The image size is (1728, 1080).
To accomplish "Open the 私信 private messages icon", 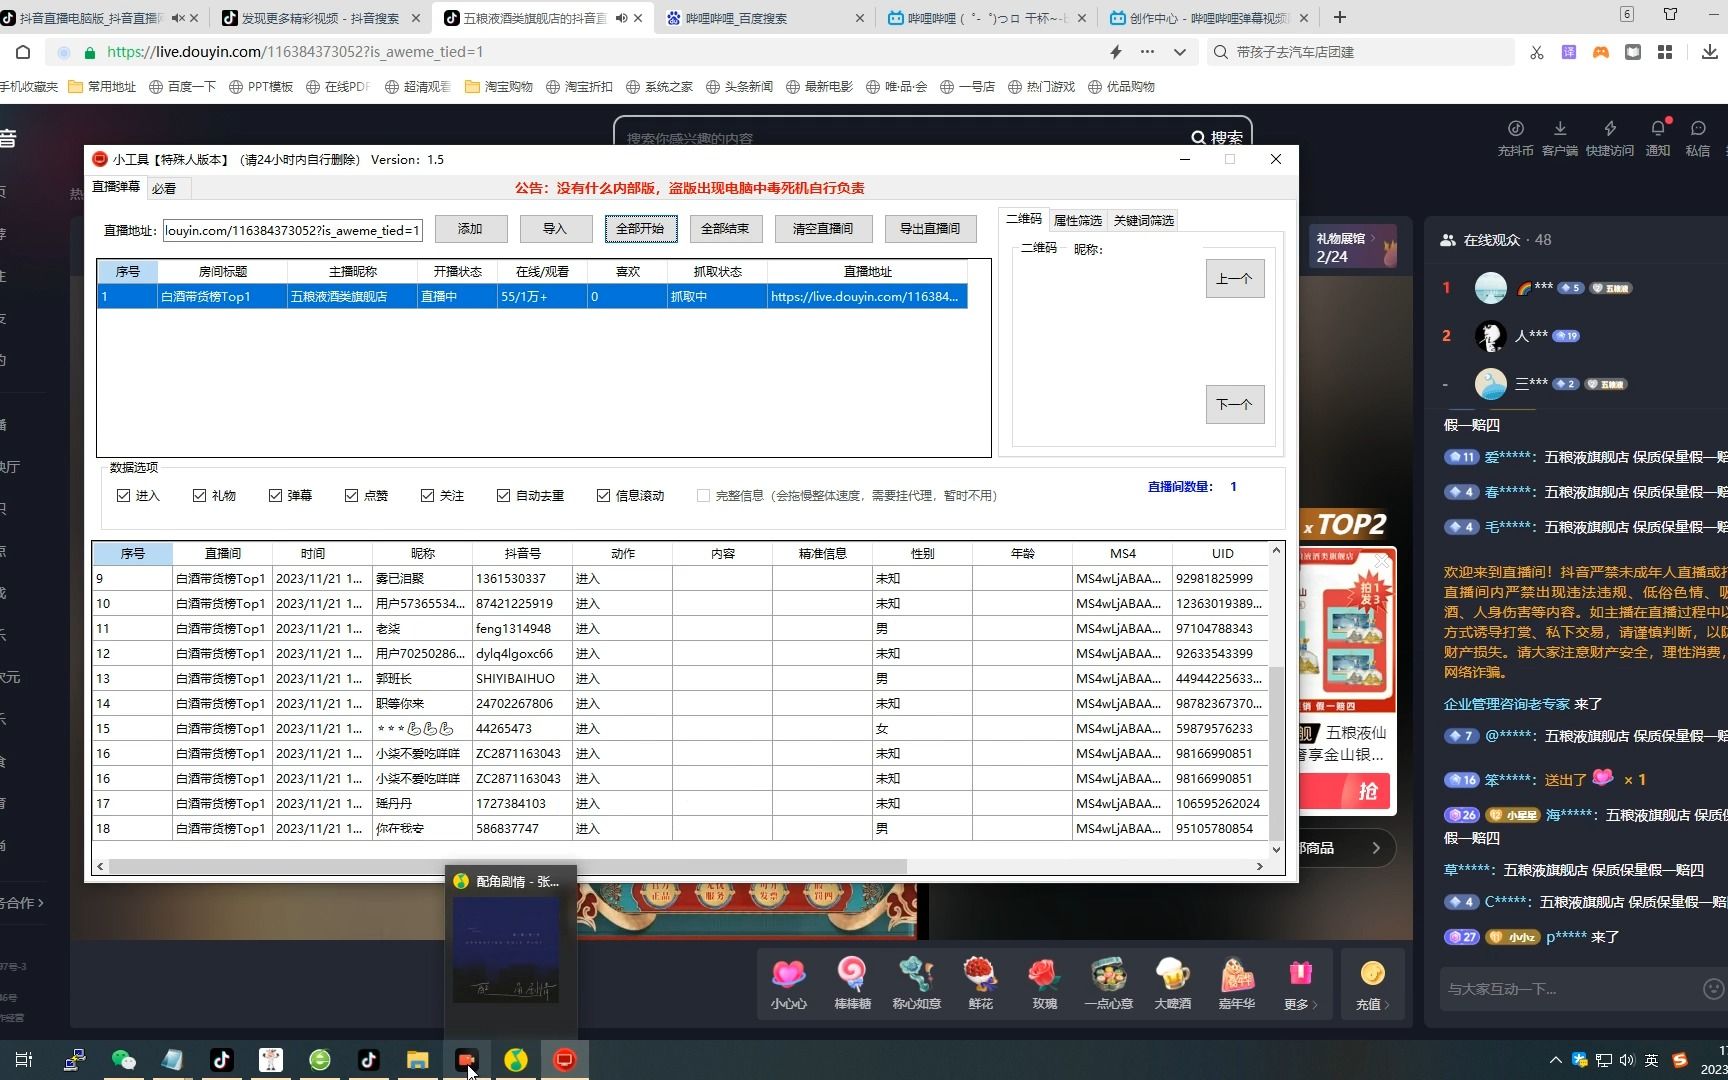I will pyautogui.click(x=1698, y=128).
